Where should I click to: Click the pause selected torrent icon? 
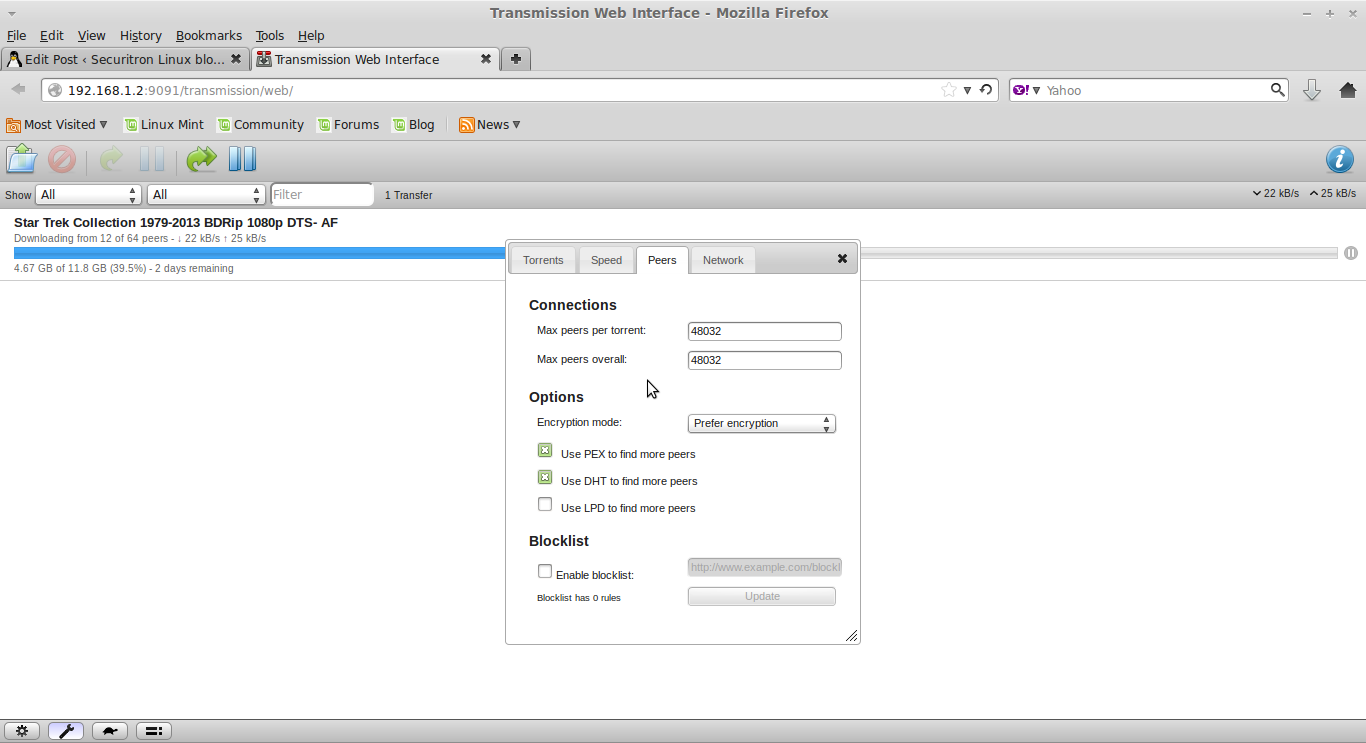pos(152,159)
